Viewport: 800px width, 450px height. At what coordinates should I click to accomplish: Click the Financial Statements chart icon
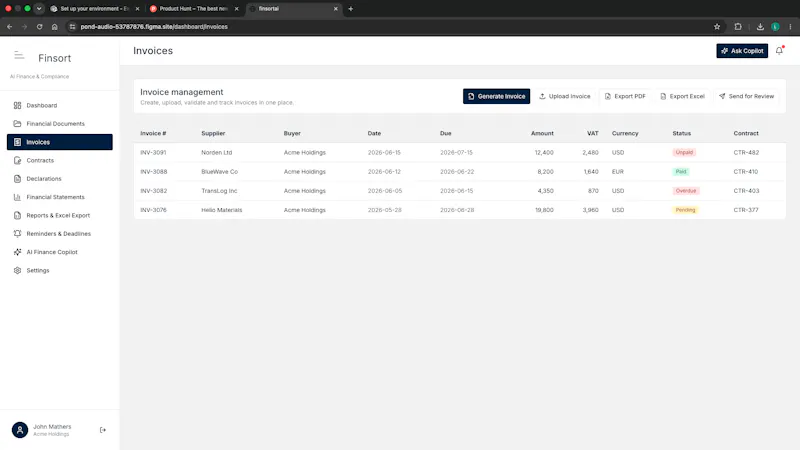pos(17,197)
